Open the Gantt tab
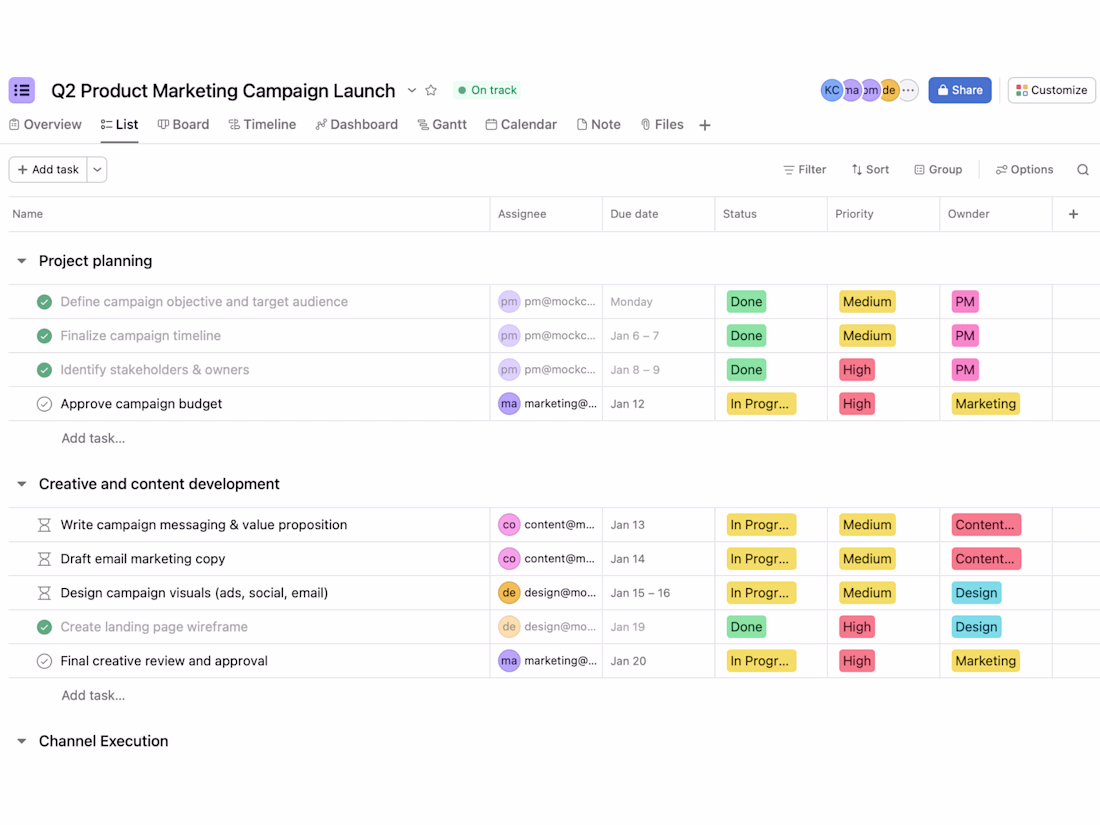This screenshot has width=1100, height=825. 442,125
